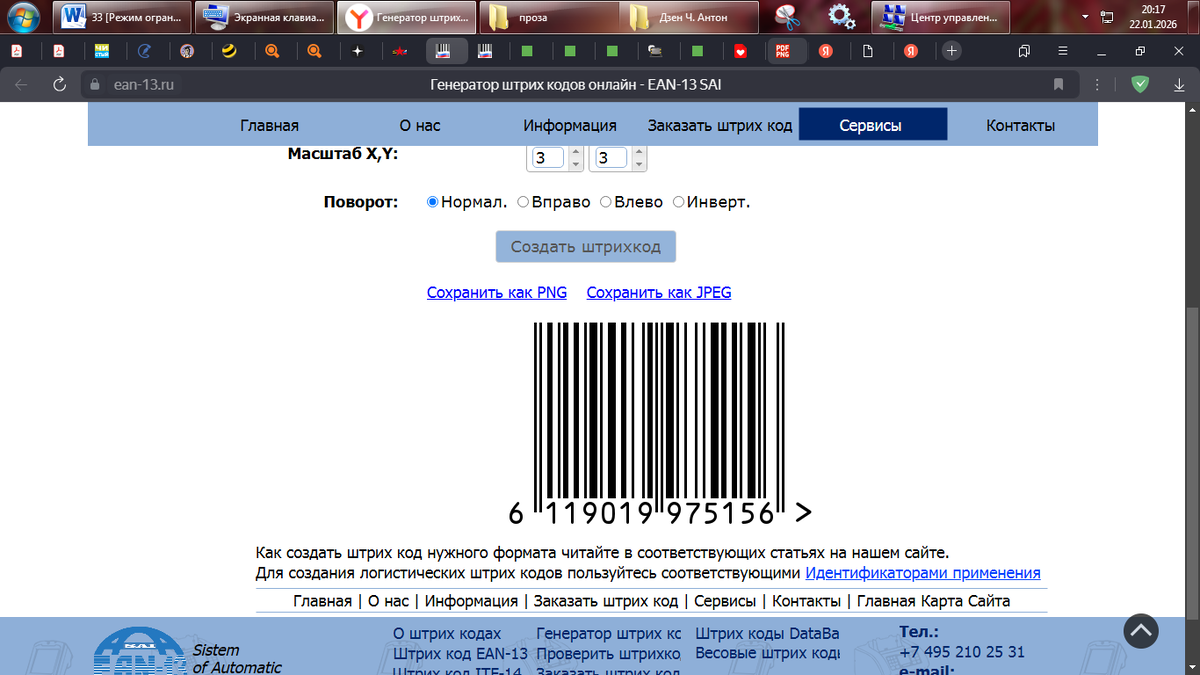Click the Сохранить как PNG link

click(497, 293)
